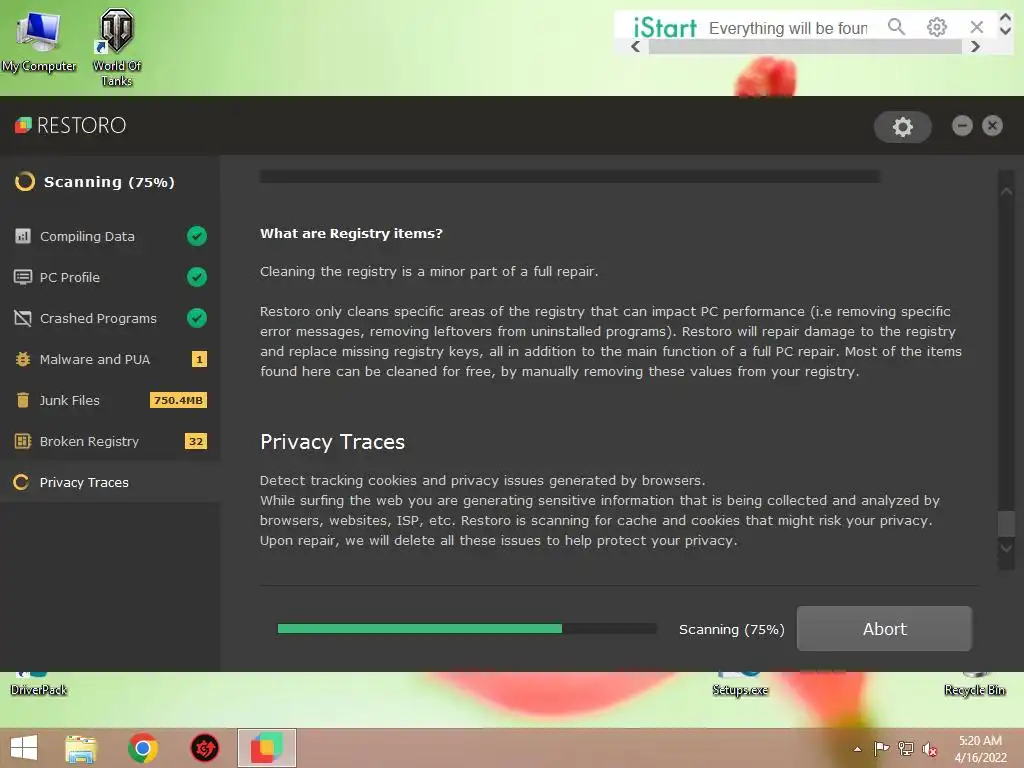Click the Restoro content scrollbar down arrow
Image resolution: width=1024 pixels, height=768 pixels.
[1006, 549]
